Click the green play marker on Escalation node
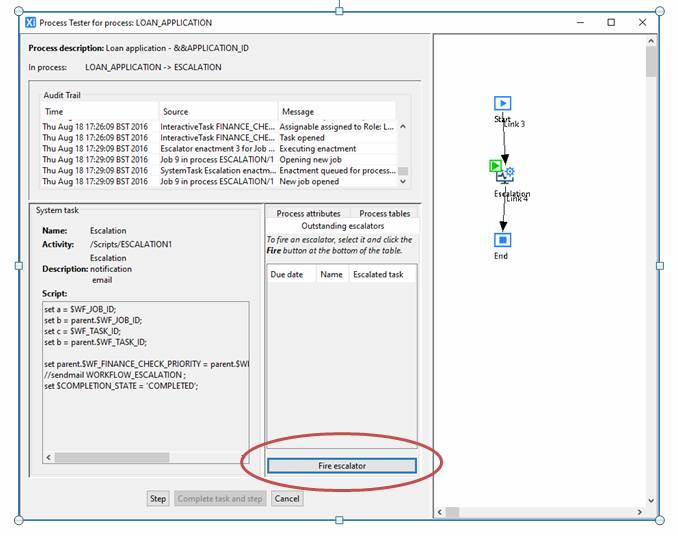This screenshot has height=536, width=678. click(x=495, y=166)
